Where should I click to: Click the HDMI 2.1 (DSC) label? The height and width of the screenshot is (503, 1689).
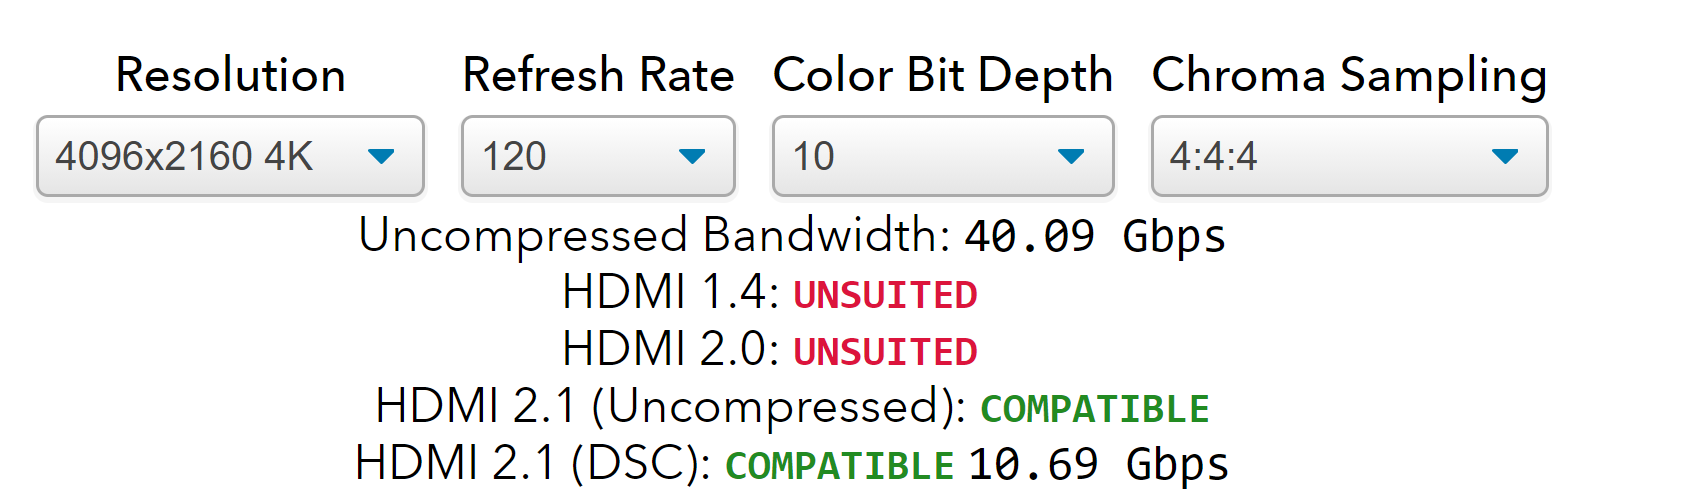point(532,464)
